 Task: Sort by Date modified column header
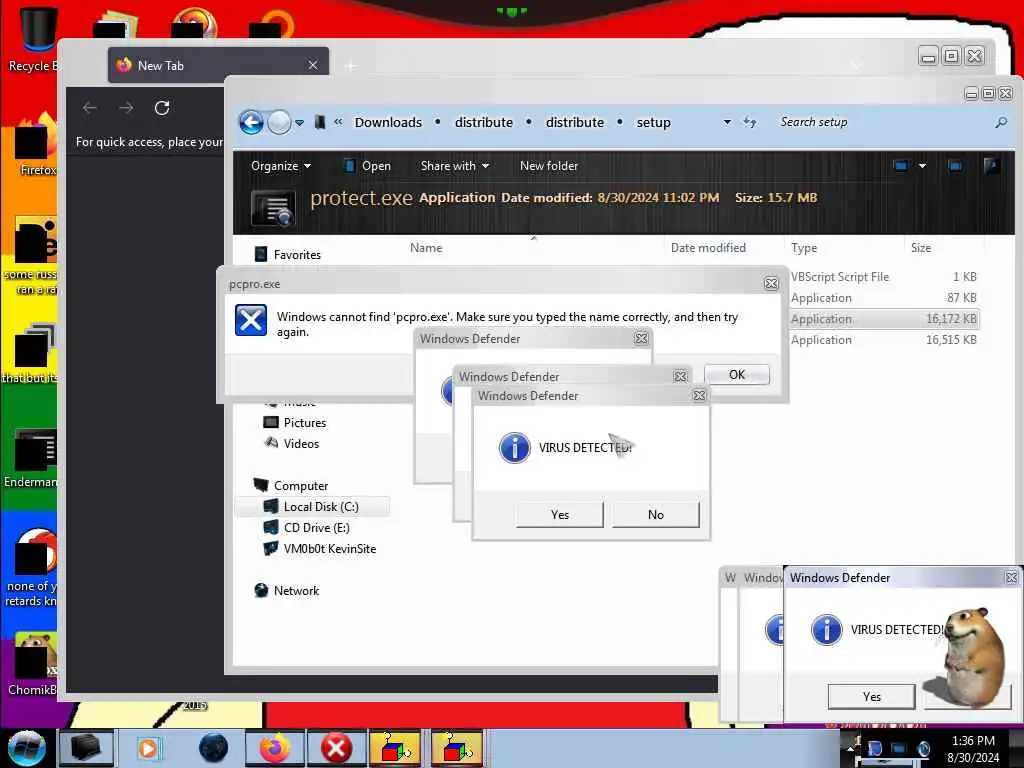(708, 248)
